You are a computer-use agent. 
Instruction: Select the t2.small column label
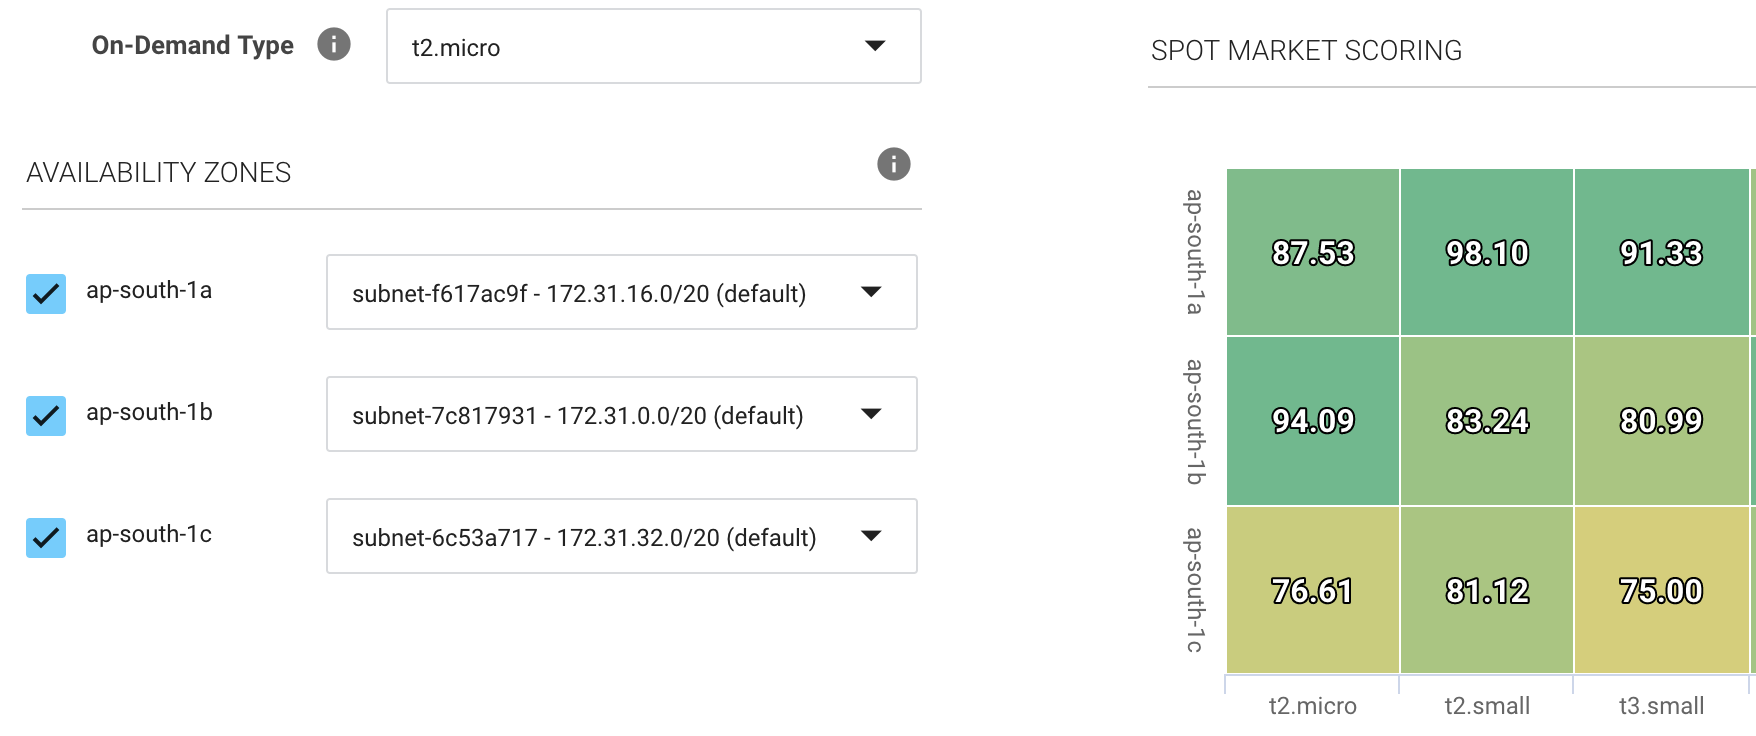point(1486,704)
